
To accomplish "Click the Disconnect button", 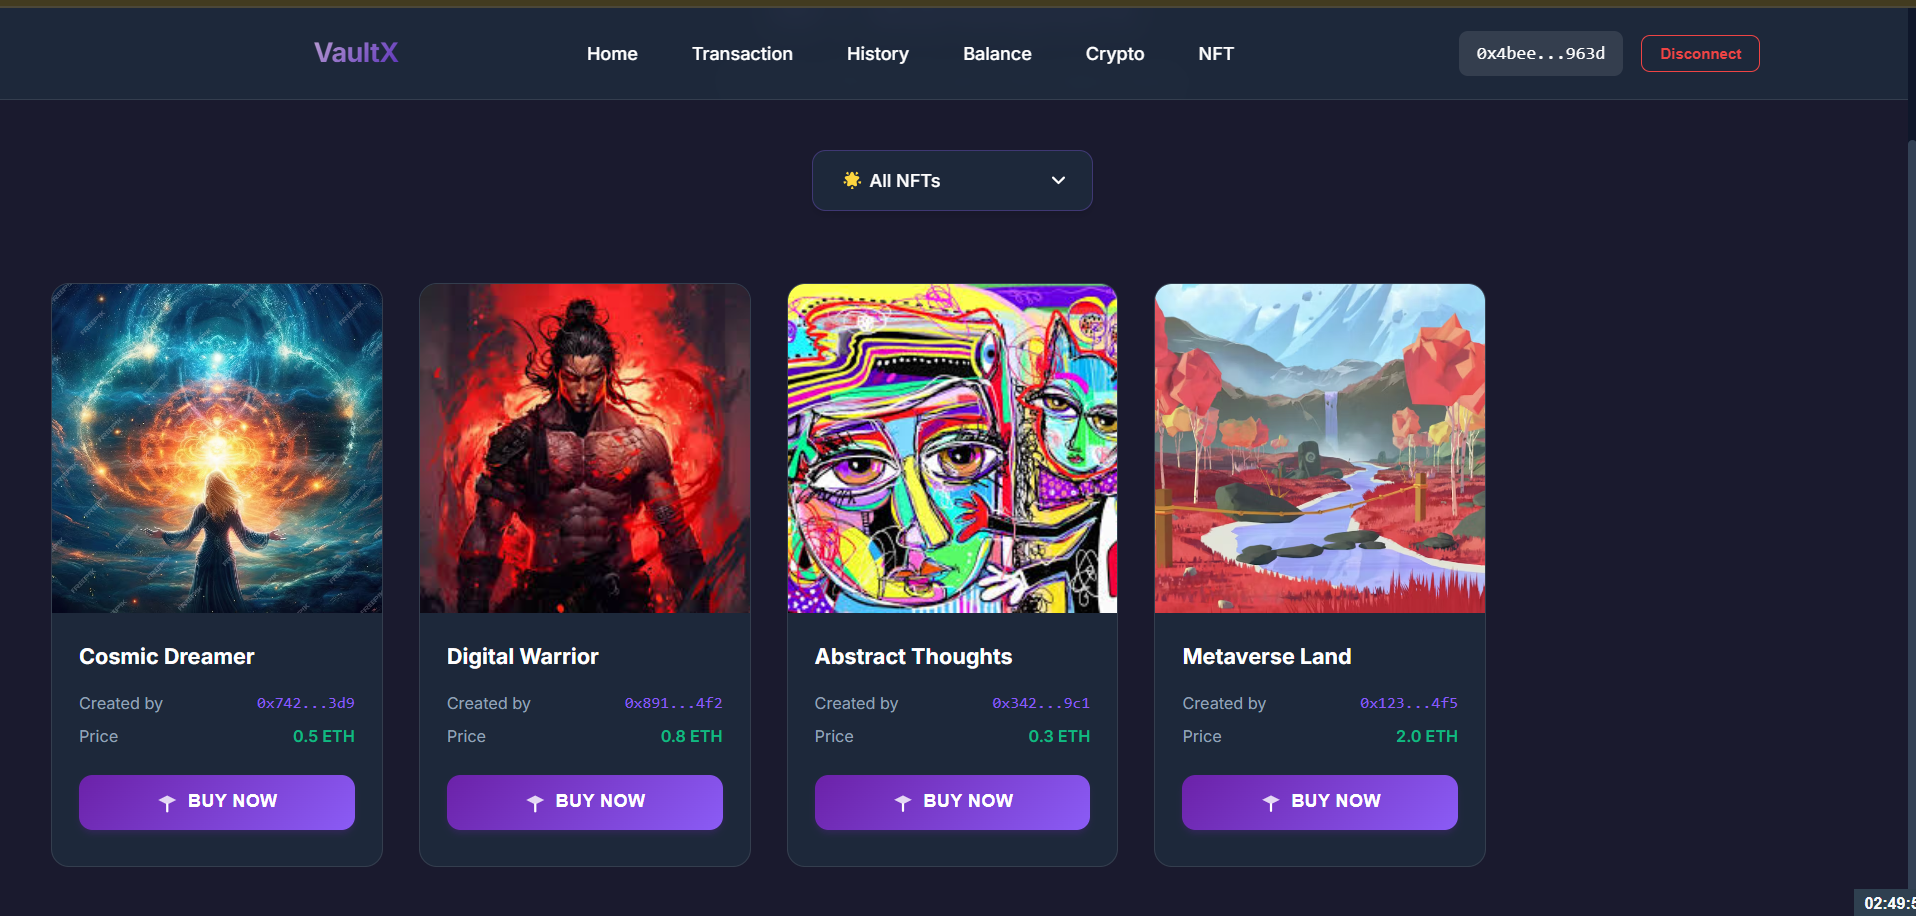I will 1700,54.
